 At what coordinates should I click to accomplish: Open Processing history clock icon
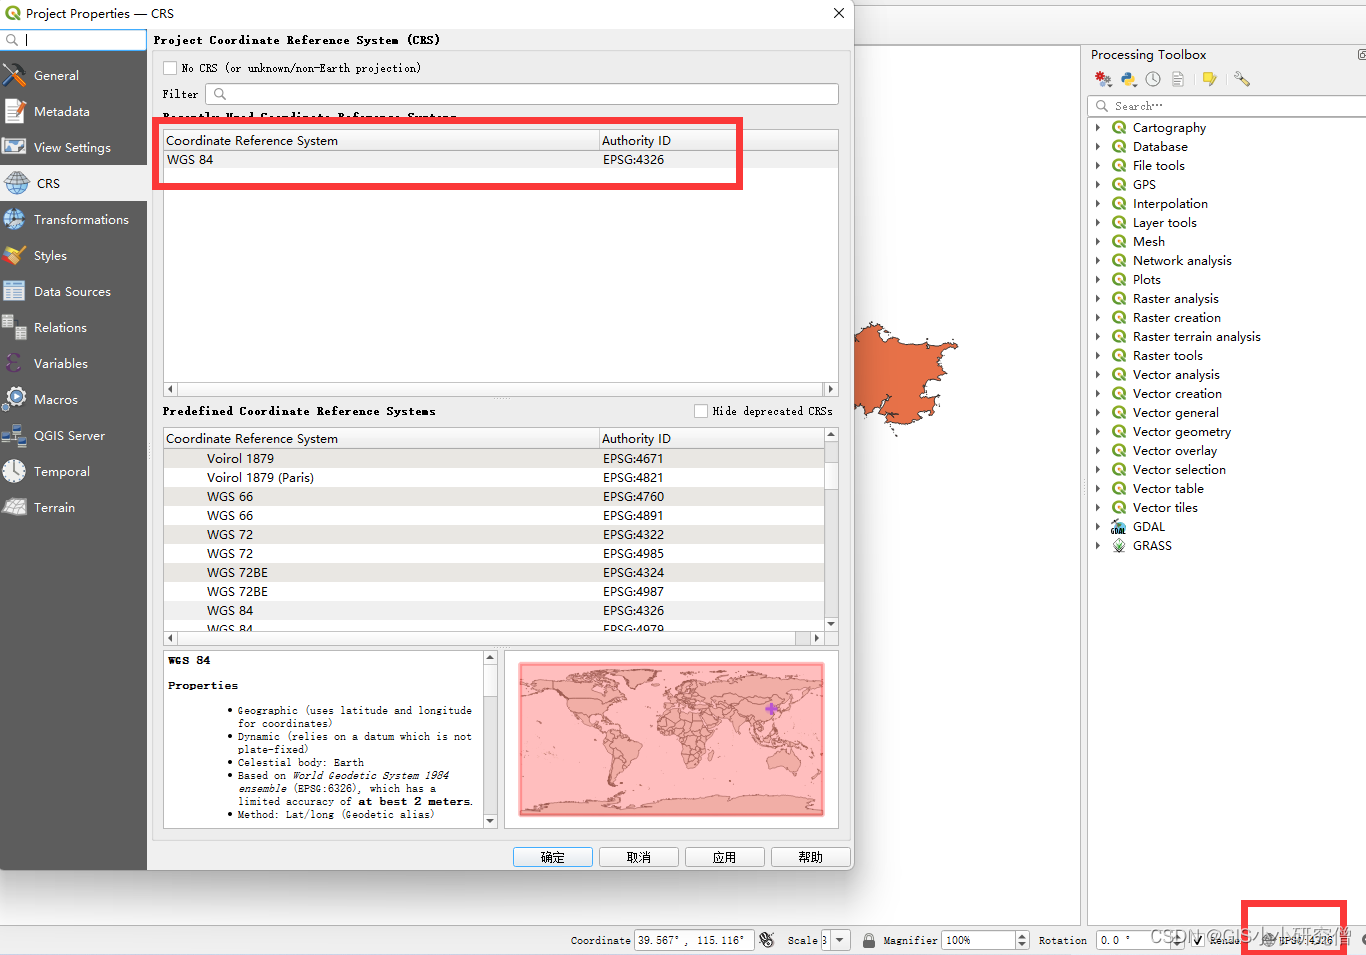(x=1153, y=79)
